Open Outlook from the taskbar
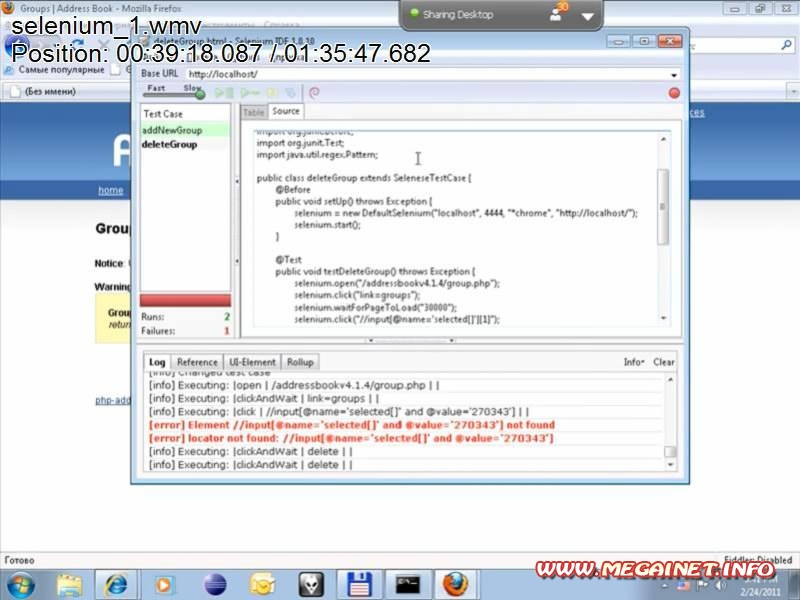 (262, 585)
